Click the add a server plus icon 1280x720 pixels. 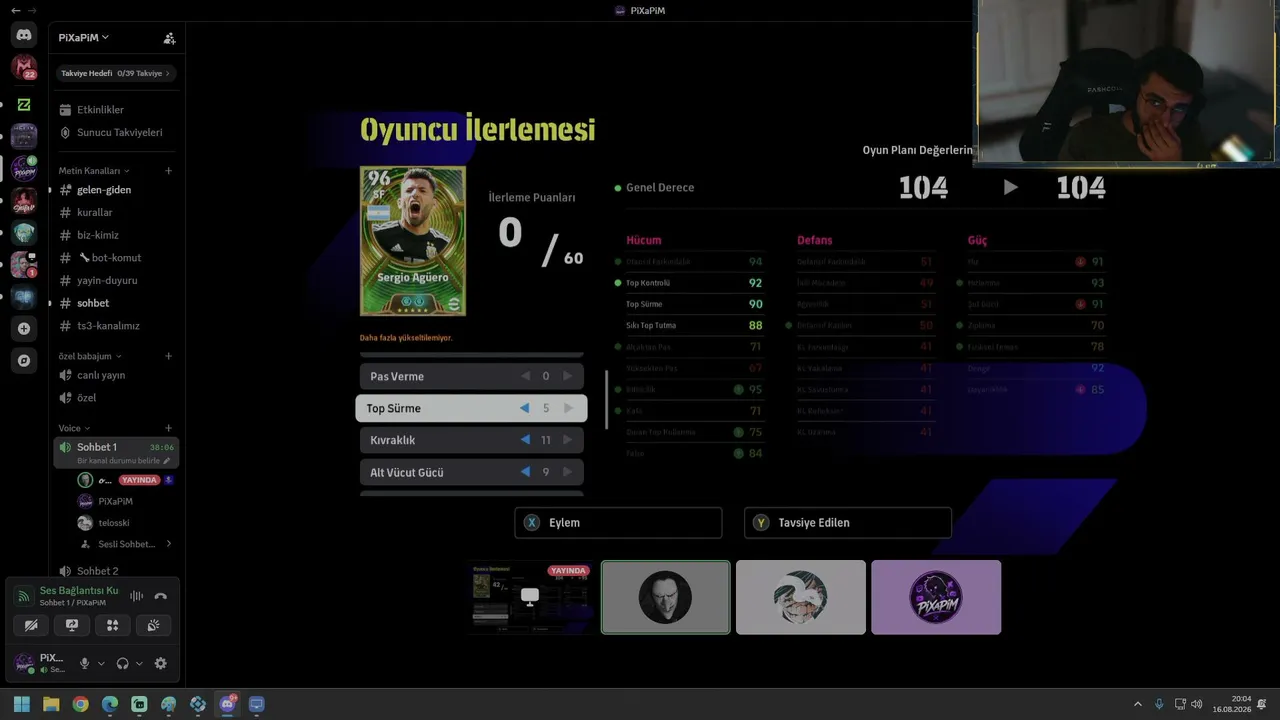[24, 328]
